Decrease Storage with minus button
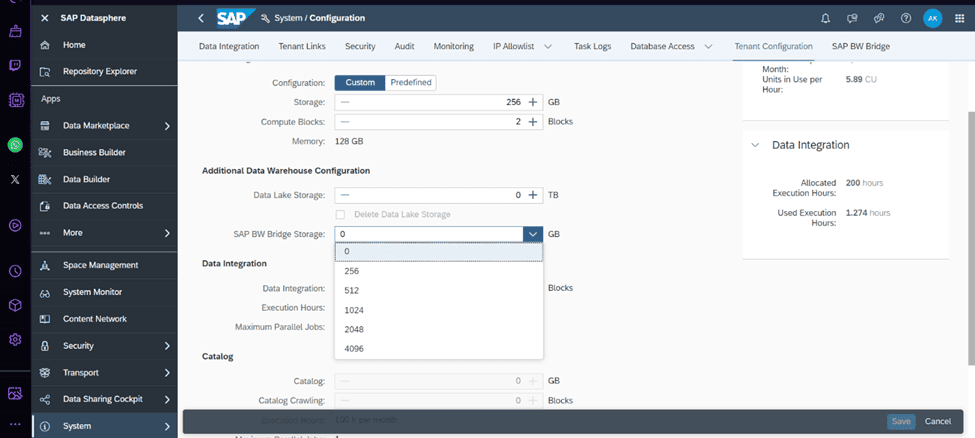This screenshot has width=975, height=438. point(344,102)
